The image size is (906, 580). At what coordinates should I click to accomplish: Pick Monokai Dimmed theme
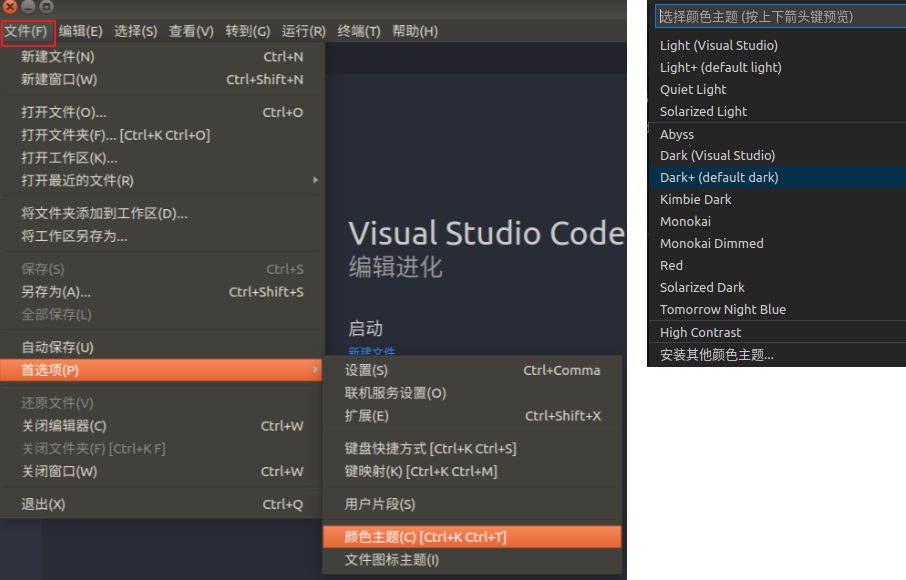pos(777,243)
